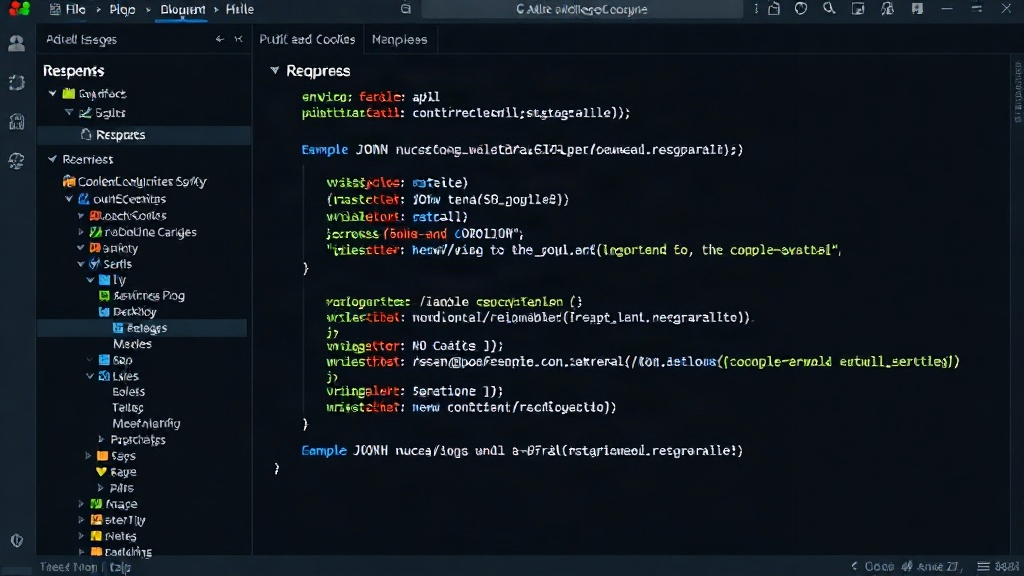Collapse the Sgltis node arrow

coord(69,112)
